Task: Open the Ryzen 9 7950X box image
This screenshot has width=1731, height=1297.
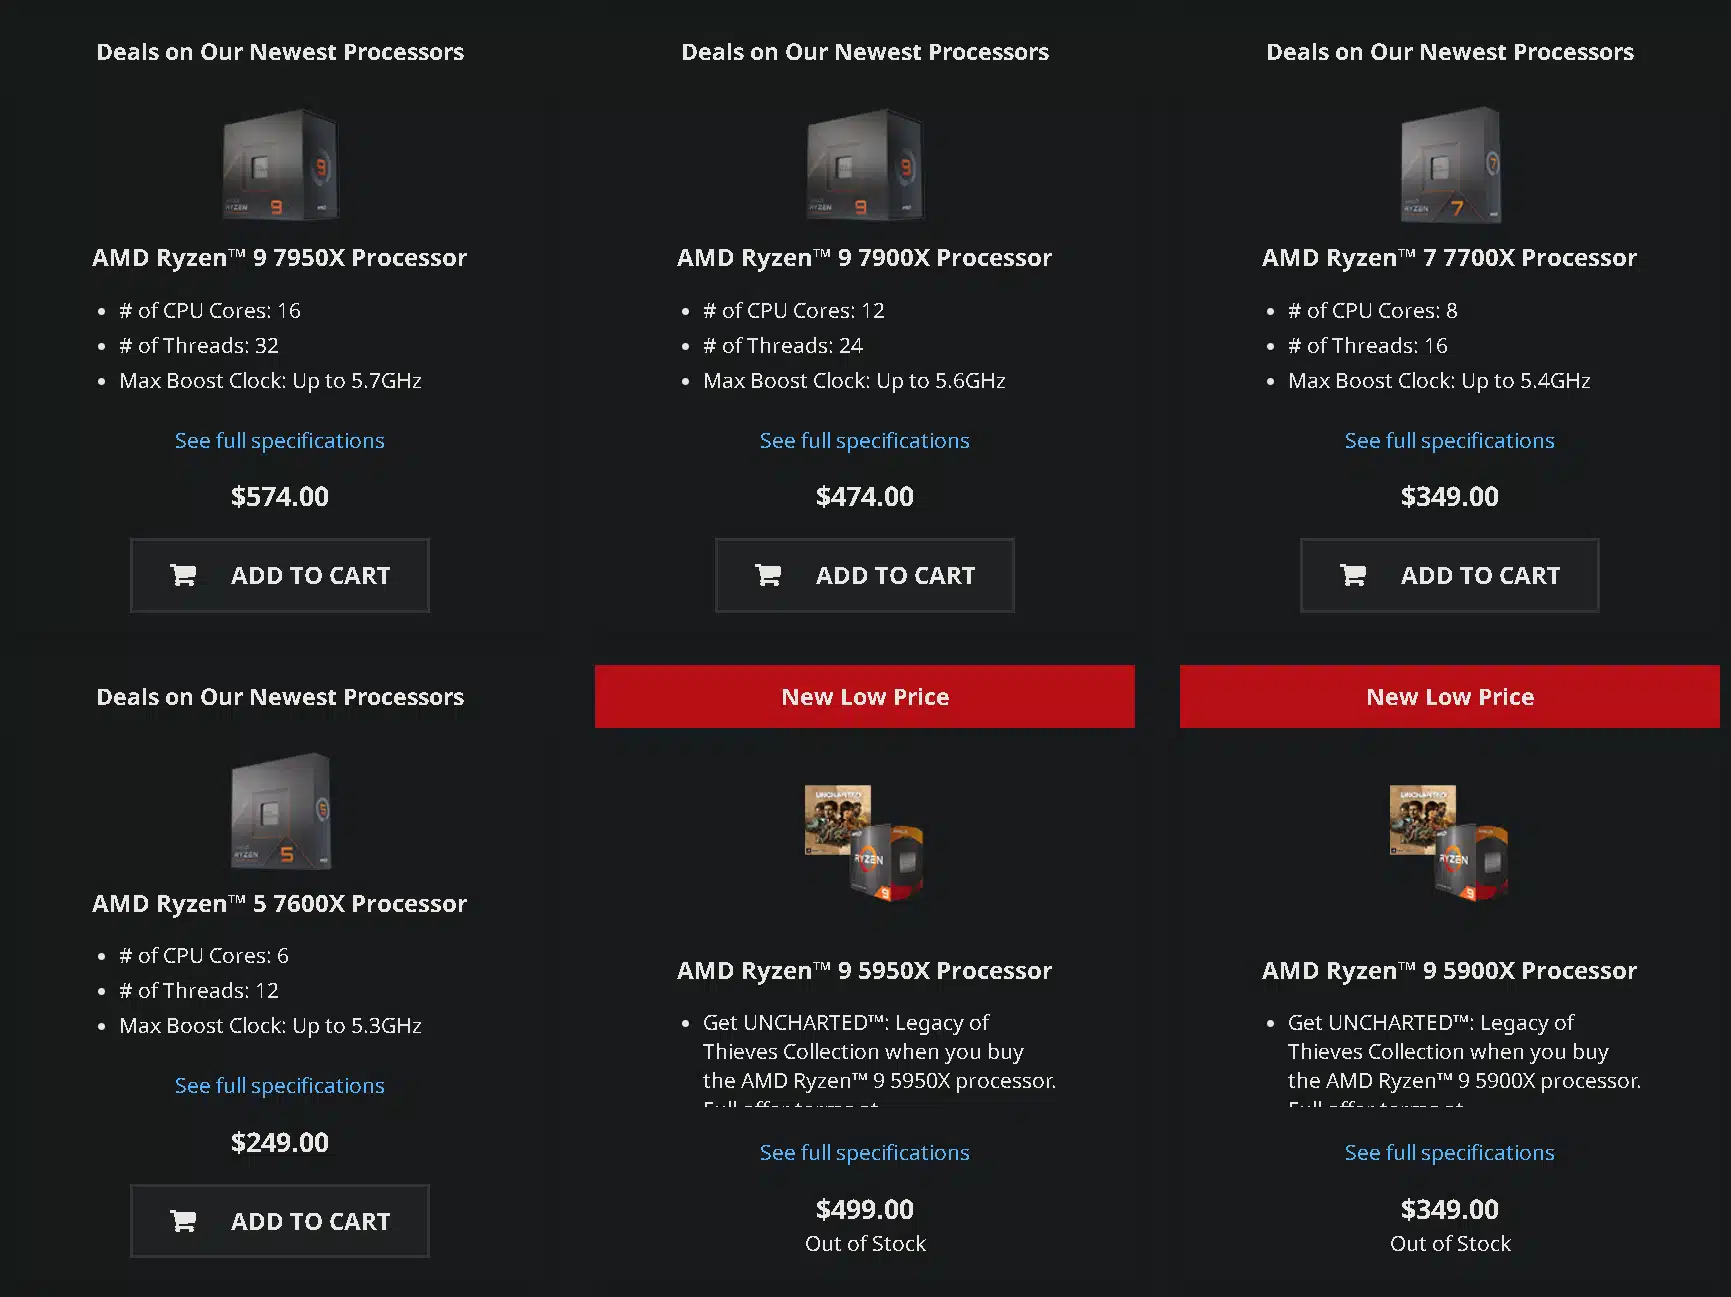Action: (280, 165)
